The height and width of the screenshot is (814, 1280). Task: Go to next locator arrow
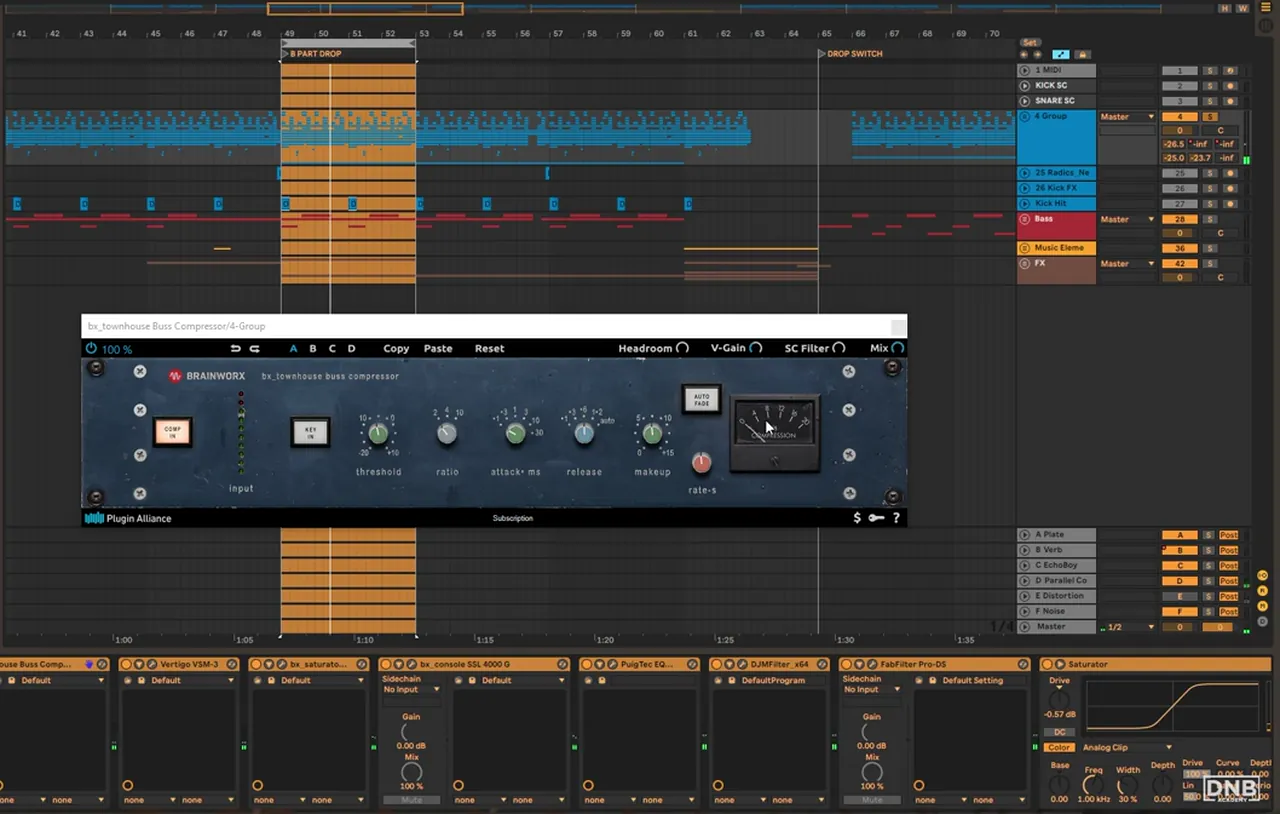1037,55
